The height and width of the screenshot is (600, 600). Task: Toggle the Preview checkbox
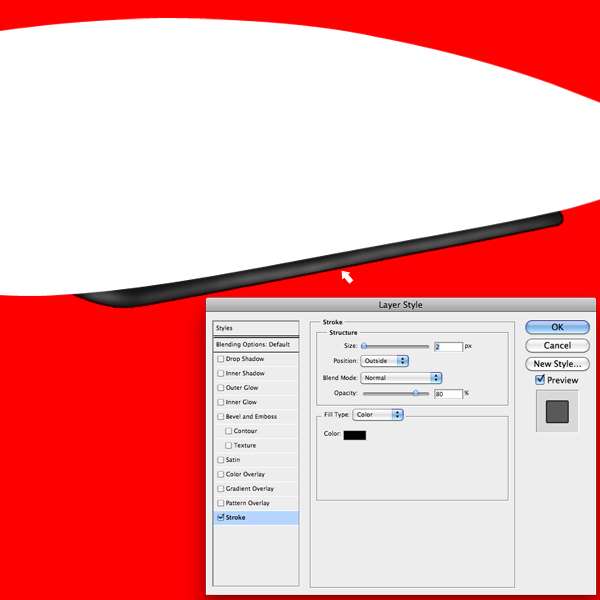pyautogui.click(x=540, y=380)
